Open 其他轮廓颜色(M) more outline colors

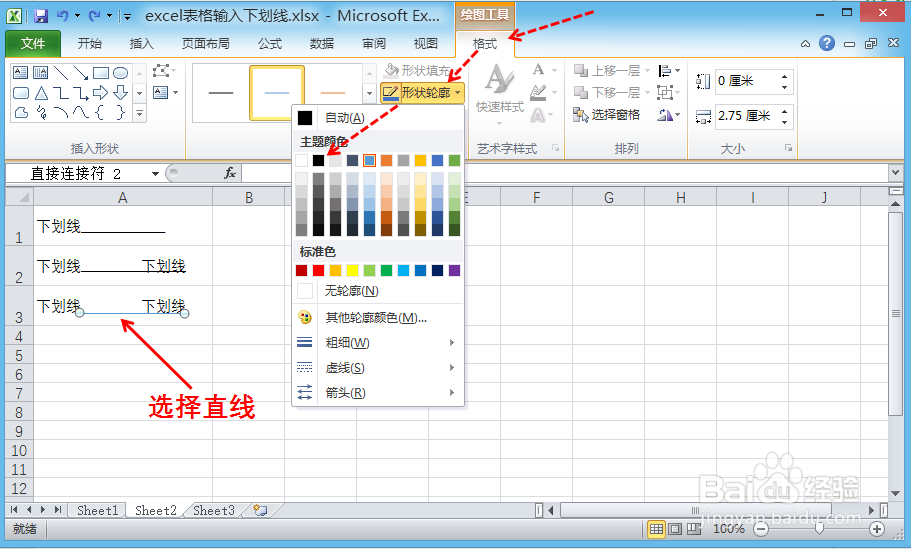(x=378, y=317)
